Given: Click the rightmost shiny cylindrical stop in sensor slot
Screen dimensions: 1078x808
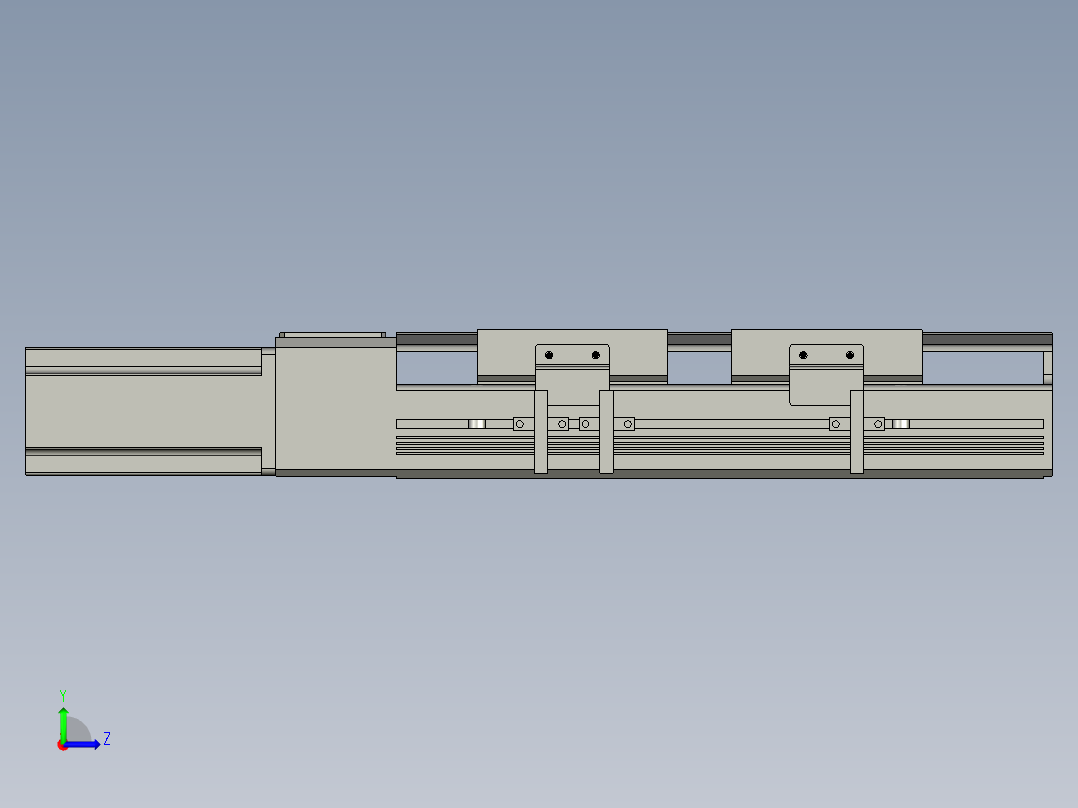Looking at the screenshot, I should pos(900,424).
